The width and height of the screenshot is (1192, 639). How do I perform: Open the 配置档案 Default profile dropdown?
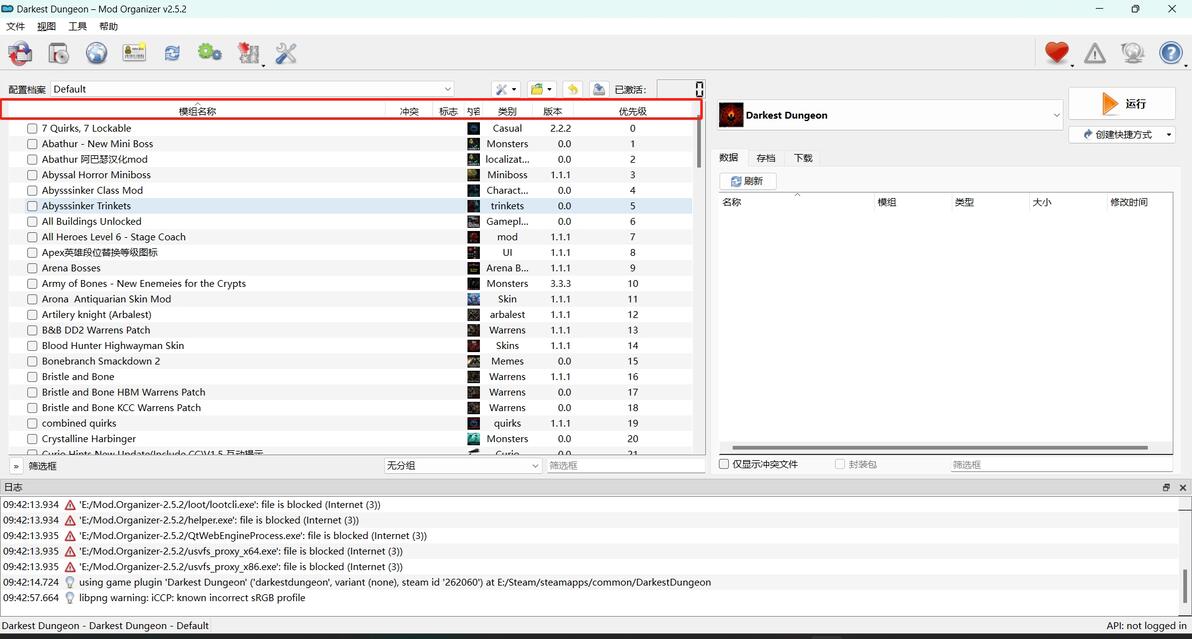click(252, 89)
